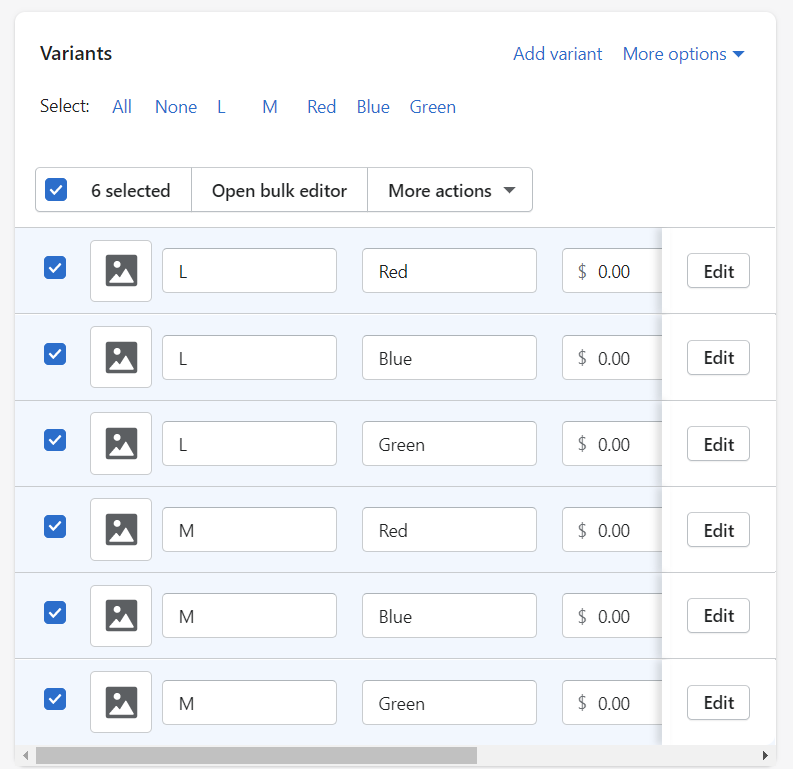Click the left arrow of horizontal scrollbar

[26, 755]
